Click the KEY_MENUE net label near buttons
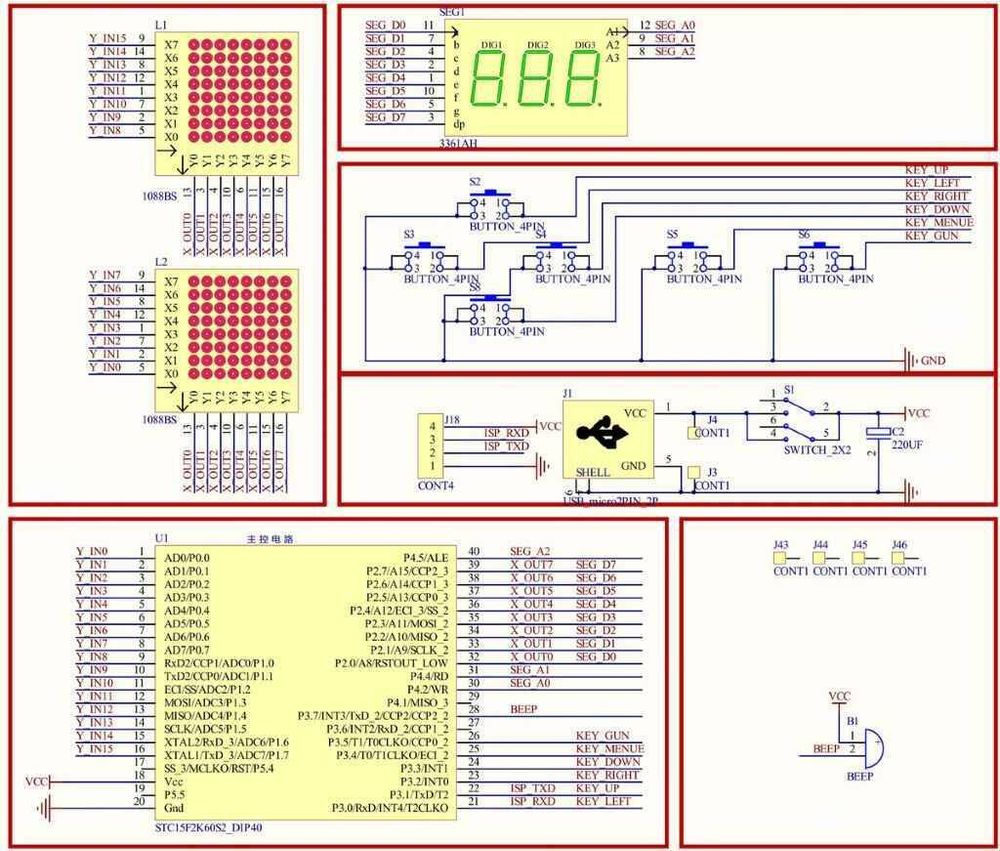Viewport: 1000px width, 851px height. pyautogui.click(x=939, y=223)
